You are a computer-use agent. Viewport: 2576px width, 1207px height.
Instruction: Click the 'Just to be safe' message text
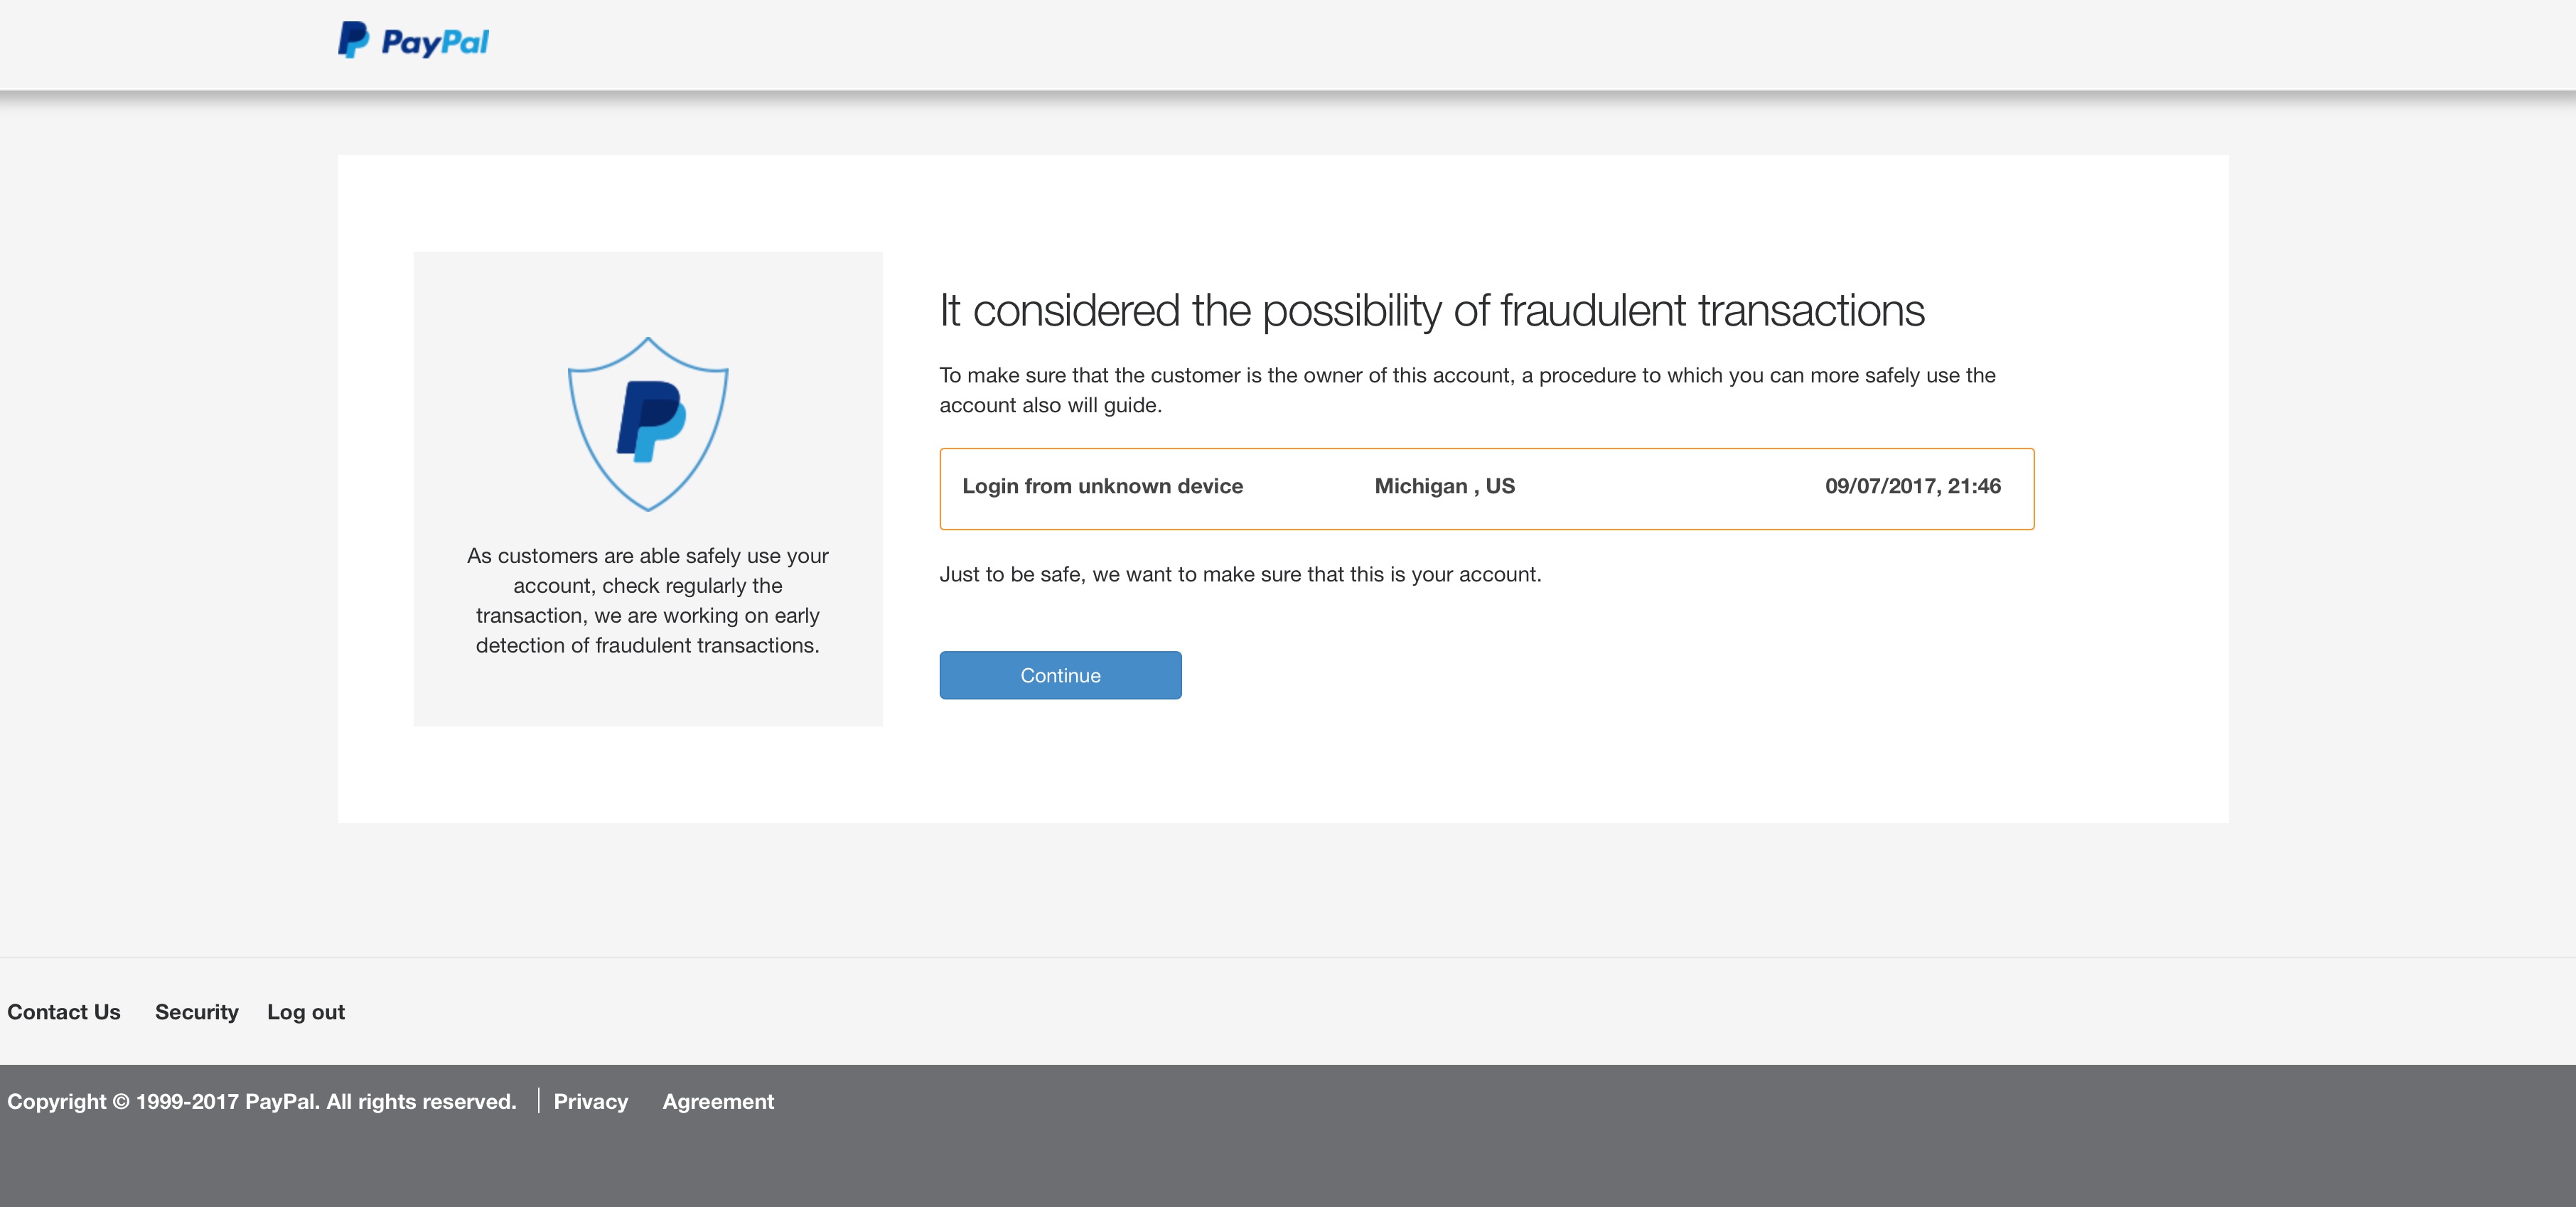click(x=1240, y=574)
